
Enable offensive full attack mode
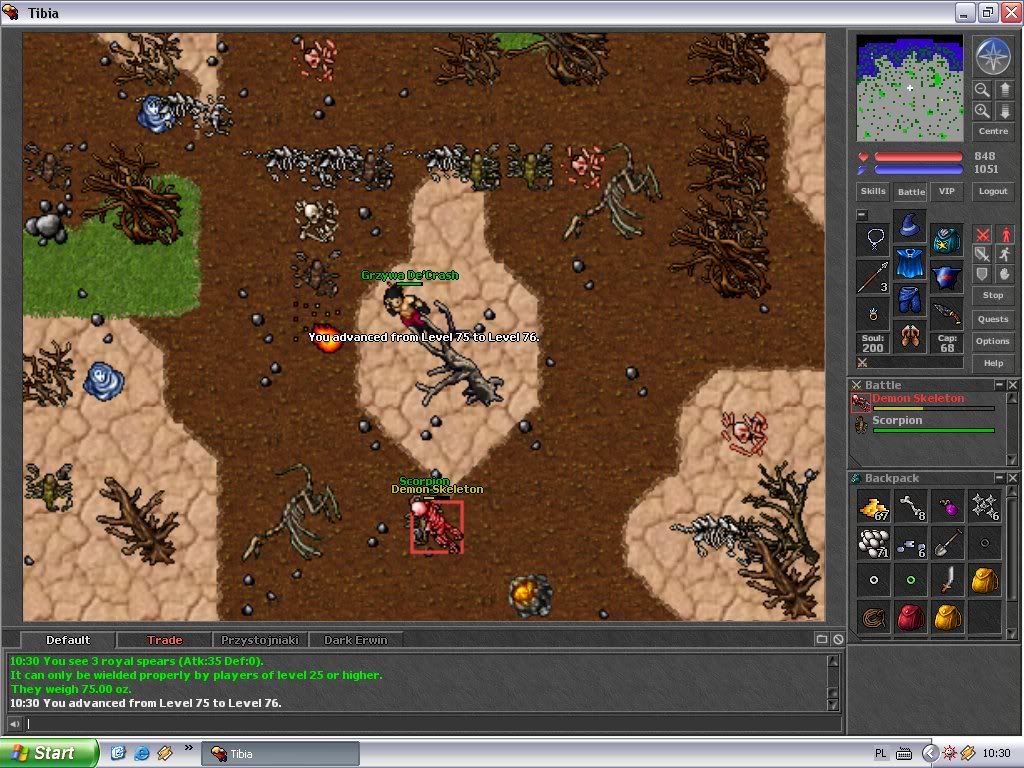click(x=982, y=234)
